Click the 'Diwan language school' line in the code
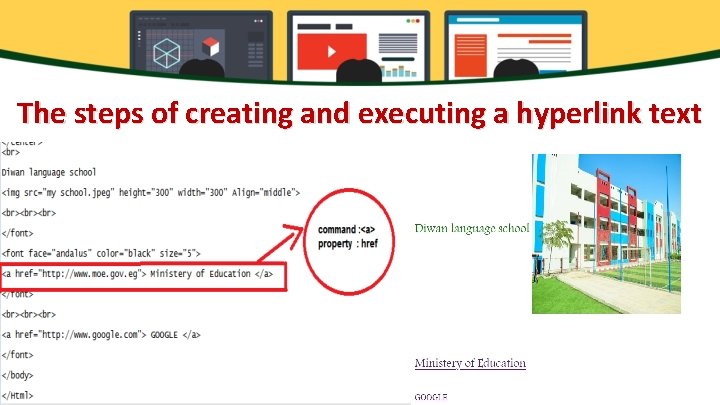The image size is (720, 405). (x=49, y=172)
